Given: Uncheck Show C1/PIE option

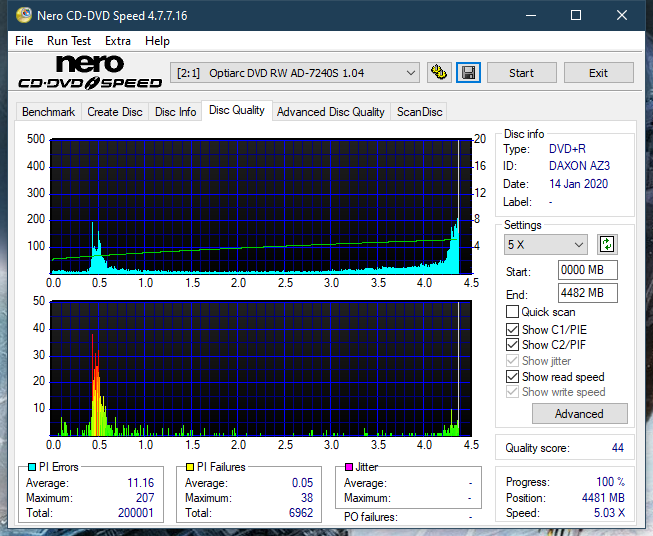Looking at the screenshot, I should pos(513,329).
